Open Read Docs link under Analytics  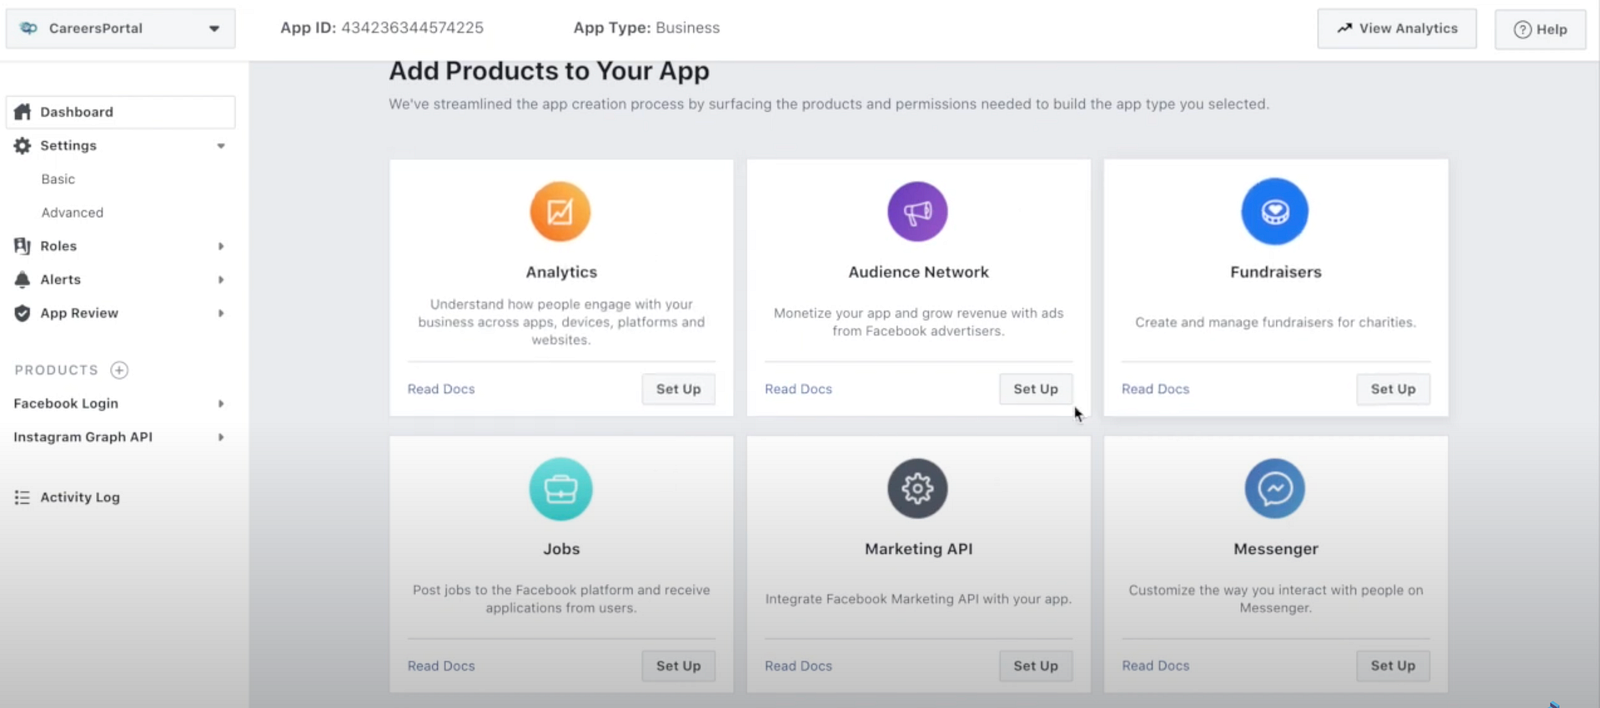[441, 389]
